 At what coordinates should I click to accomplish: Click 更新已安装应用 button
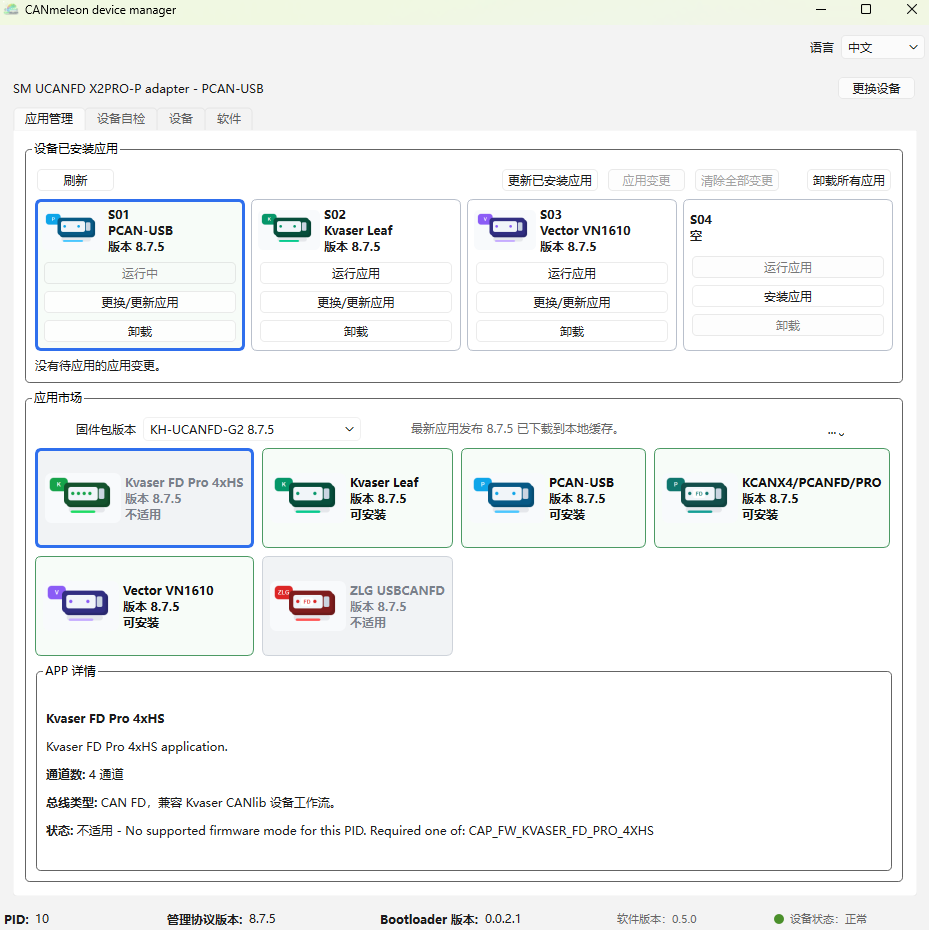pyautogui.click(x=549, y=180)
